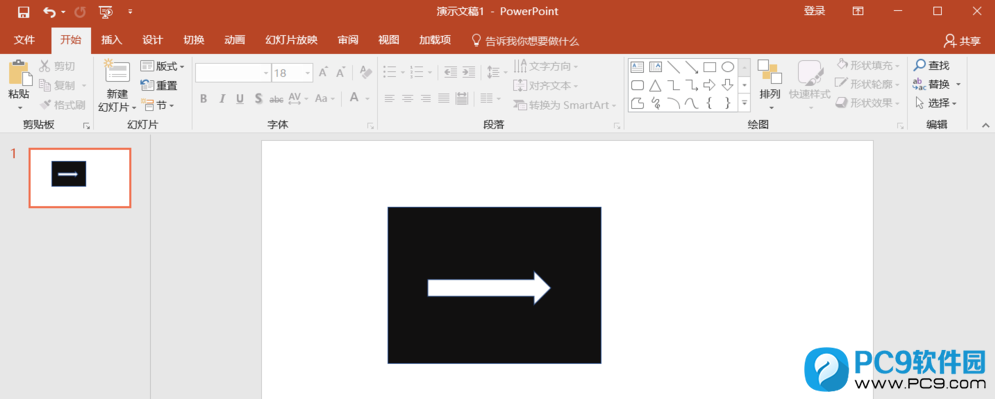Click the redo icon in quick access toolbar
Viewport: 995px width, 399px height.
[x=80, y=11]
